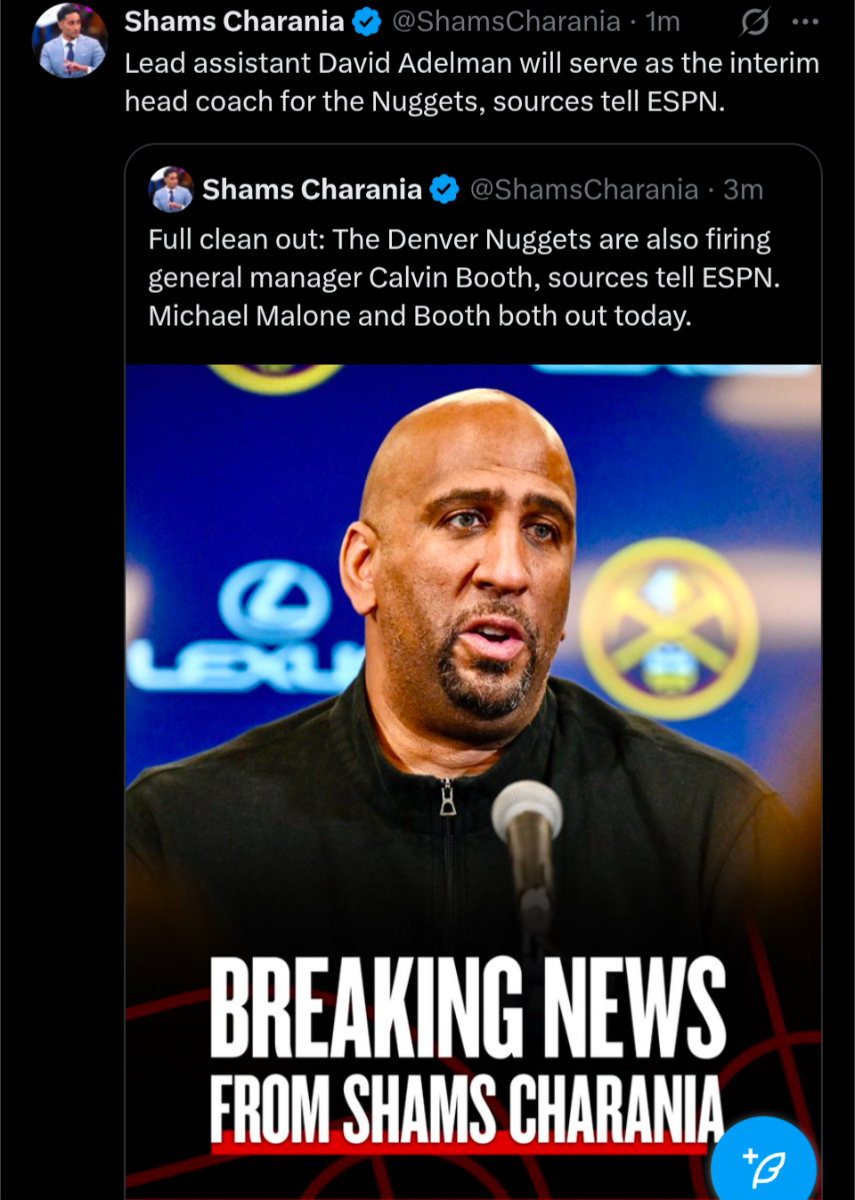The width and height of the screenshot is (855, 1200).
Task: Open Shams Charania's profile avatar at the top
Action: pyautogui.click(x=70, y=40)
